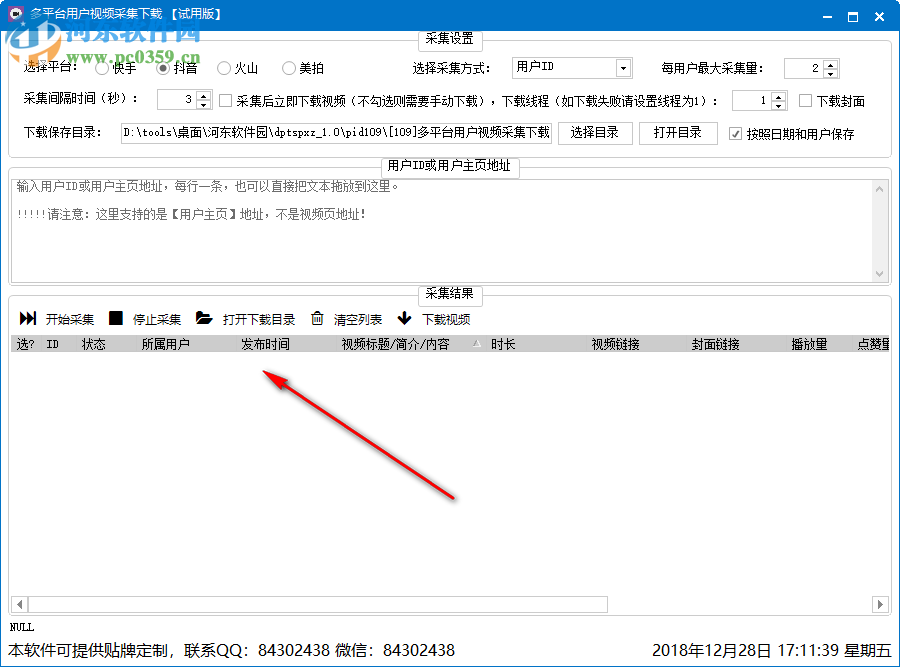Click the 停止采集 stop collection icon
Screen dimensions: 900x667
(x=114, y=319)
